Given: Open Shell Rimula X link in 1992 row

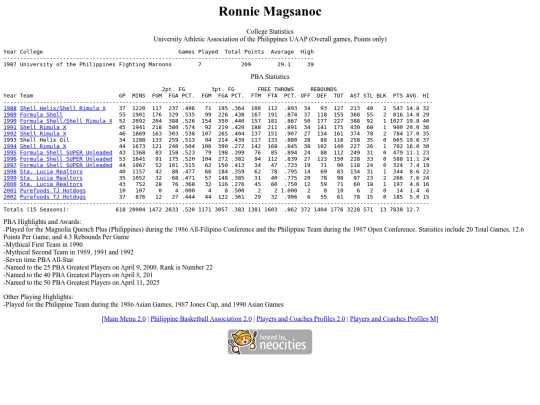Looking at the screenshot, I should [x=43, y=134].
